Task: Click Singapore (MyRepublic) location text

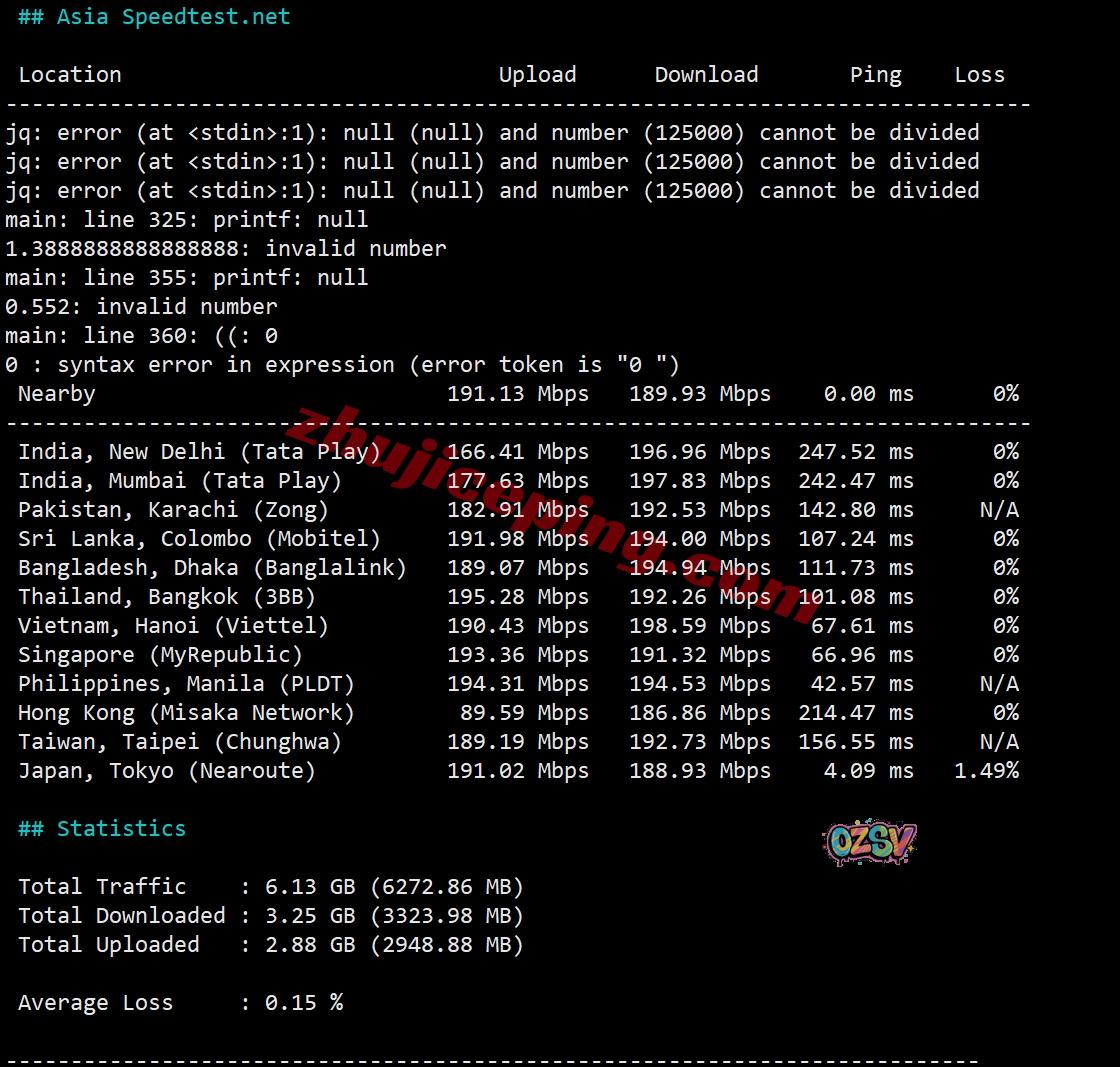Action: 160,655
